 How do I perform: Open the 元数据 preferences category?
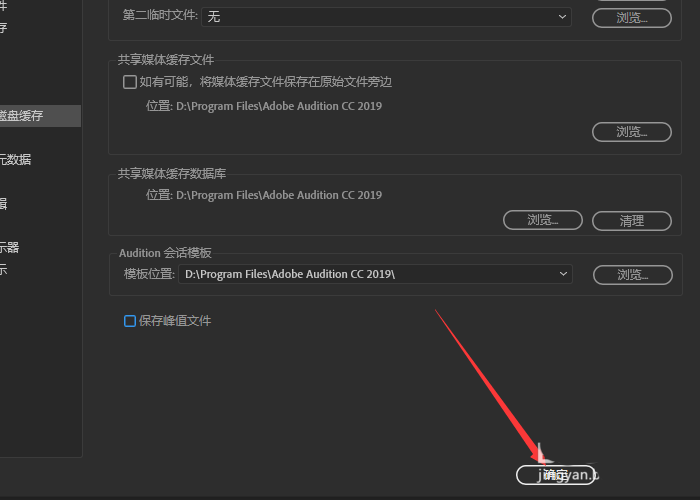(x=16, y=160)
